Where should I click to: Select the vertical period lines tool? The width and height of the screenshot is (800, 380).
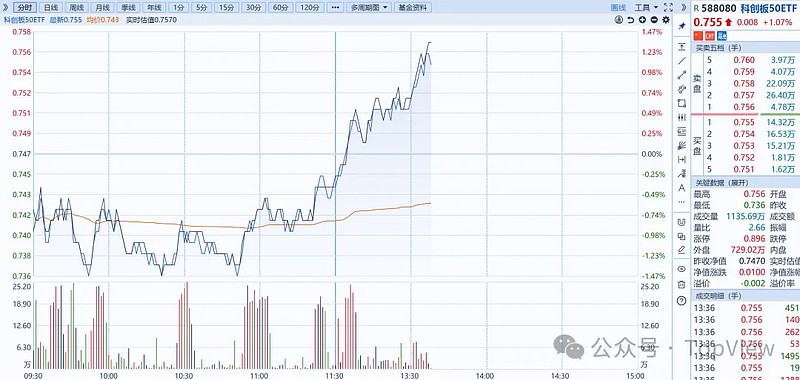(681, 117)
